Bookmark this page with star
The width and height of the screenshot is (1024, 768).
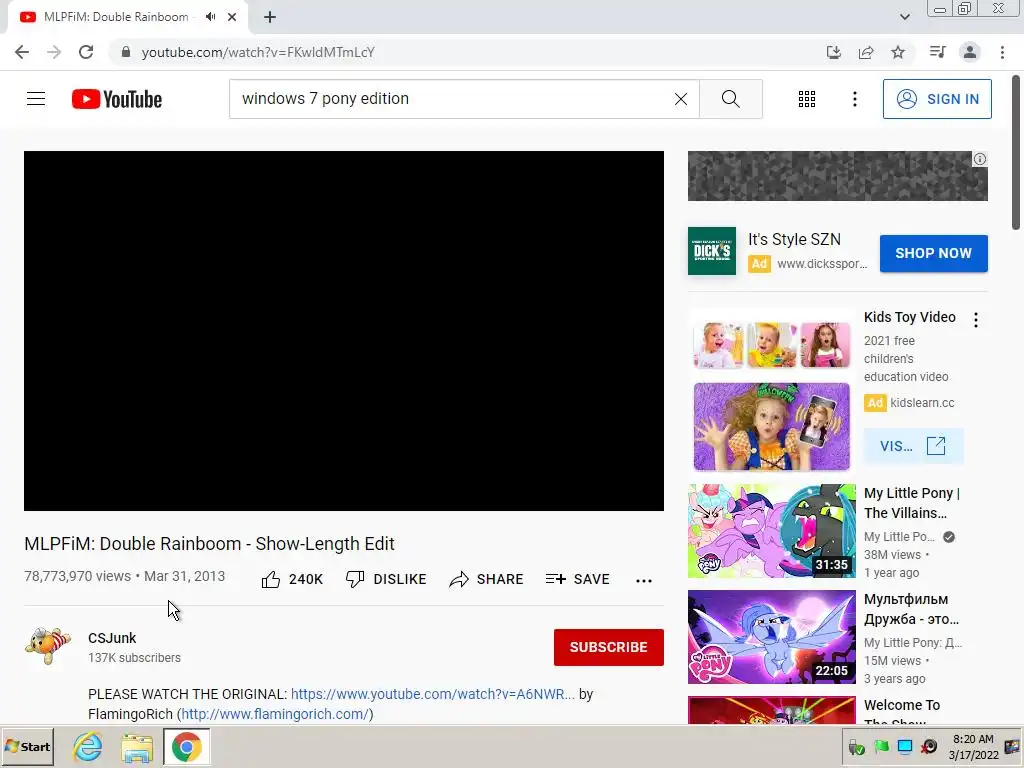coord(898,52)
